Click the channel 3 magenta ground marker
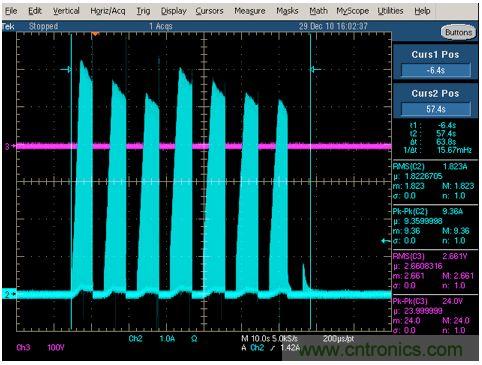 pyautogui.click(x=9, y=146)
